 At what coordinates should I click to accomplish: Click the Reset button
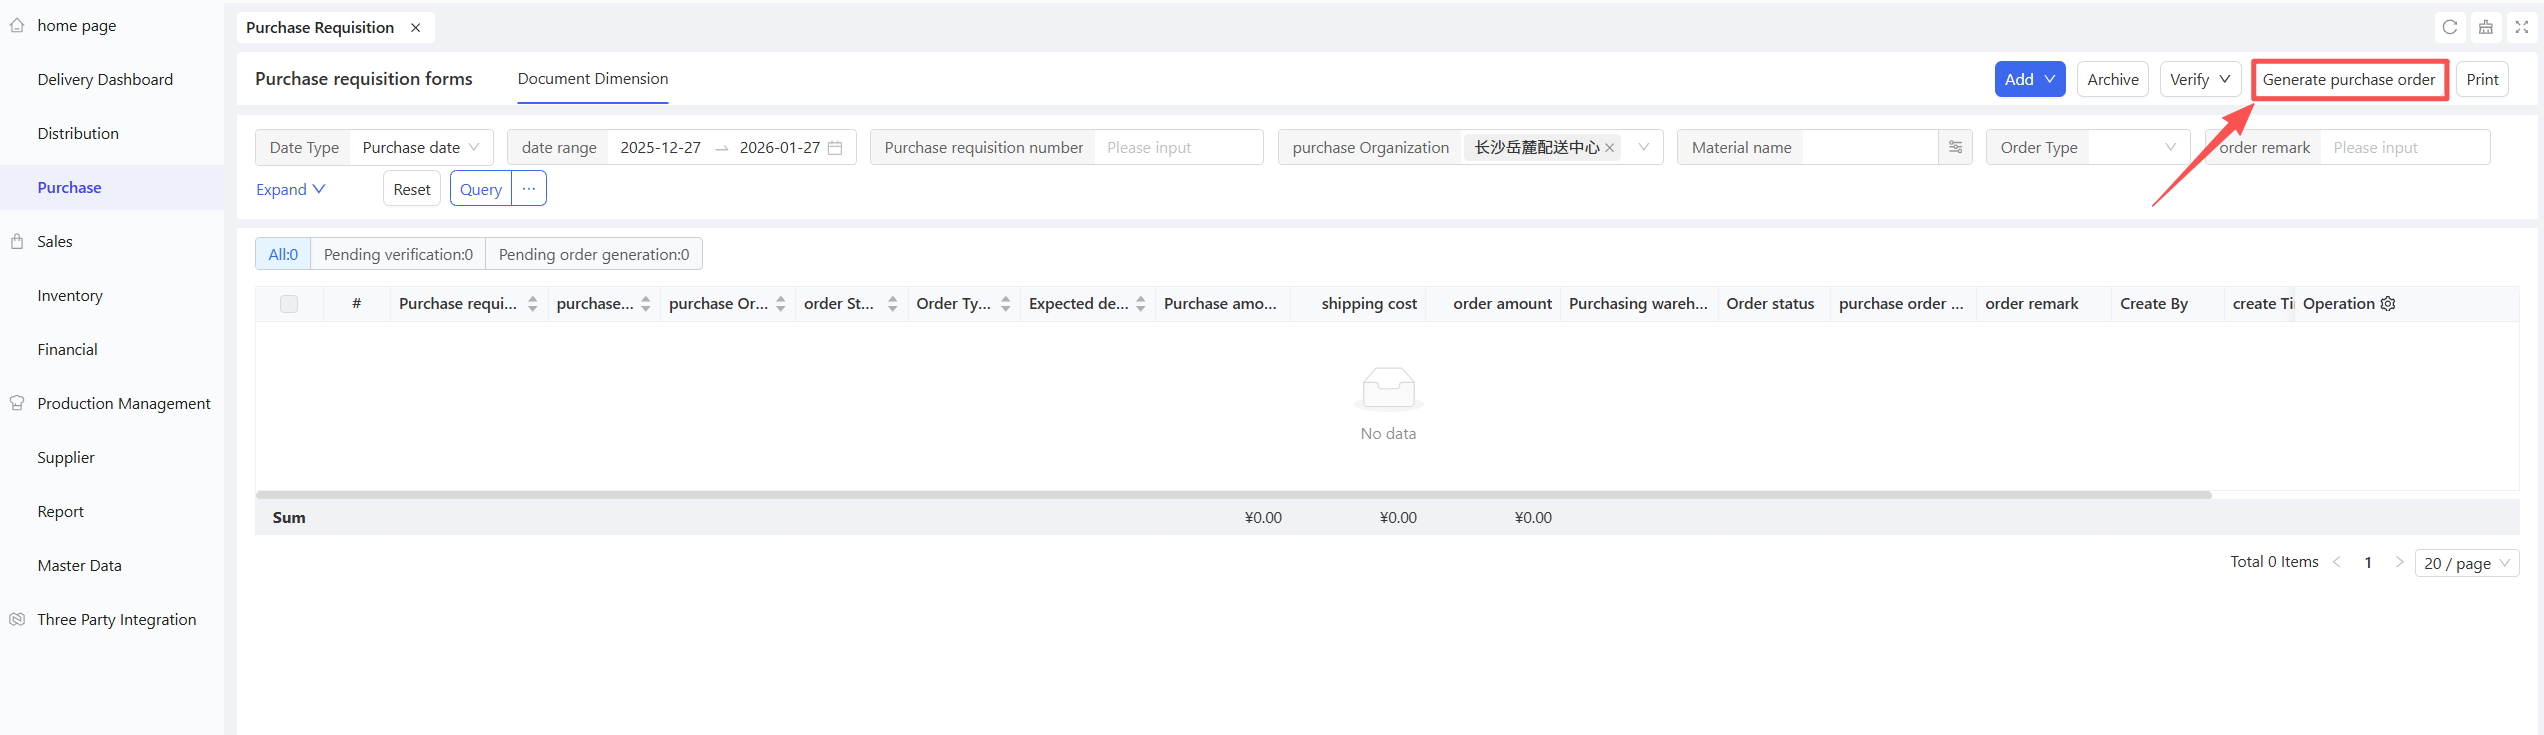tap(411, 189)
